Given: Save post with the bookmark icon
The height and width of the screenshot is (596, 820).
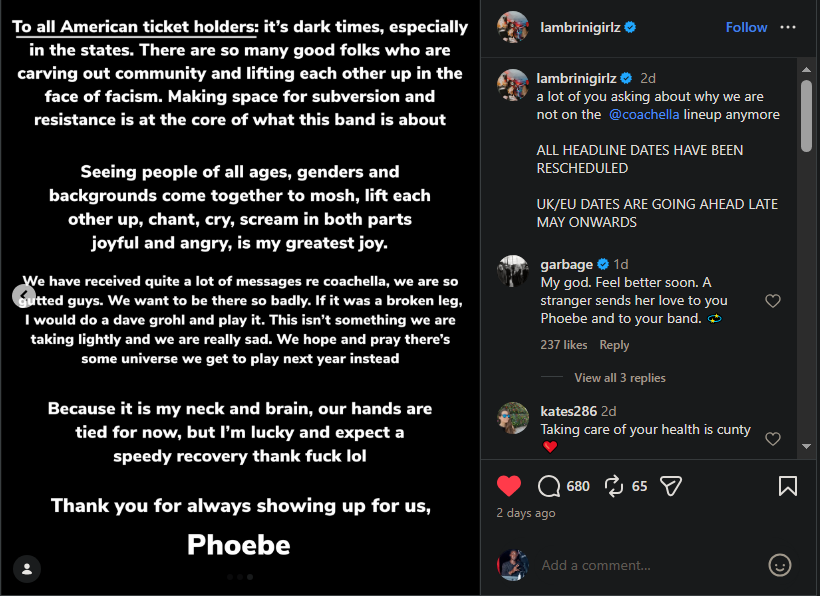Looking at the screenshot, I should tap(788, 486).
